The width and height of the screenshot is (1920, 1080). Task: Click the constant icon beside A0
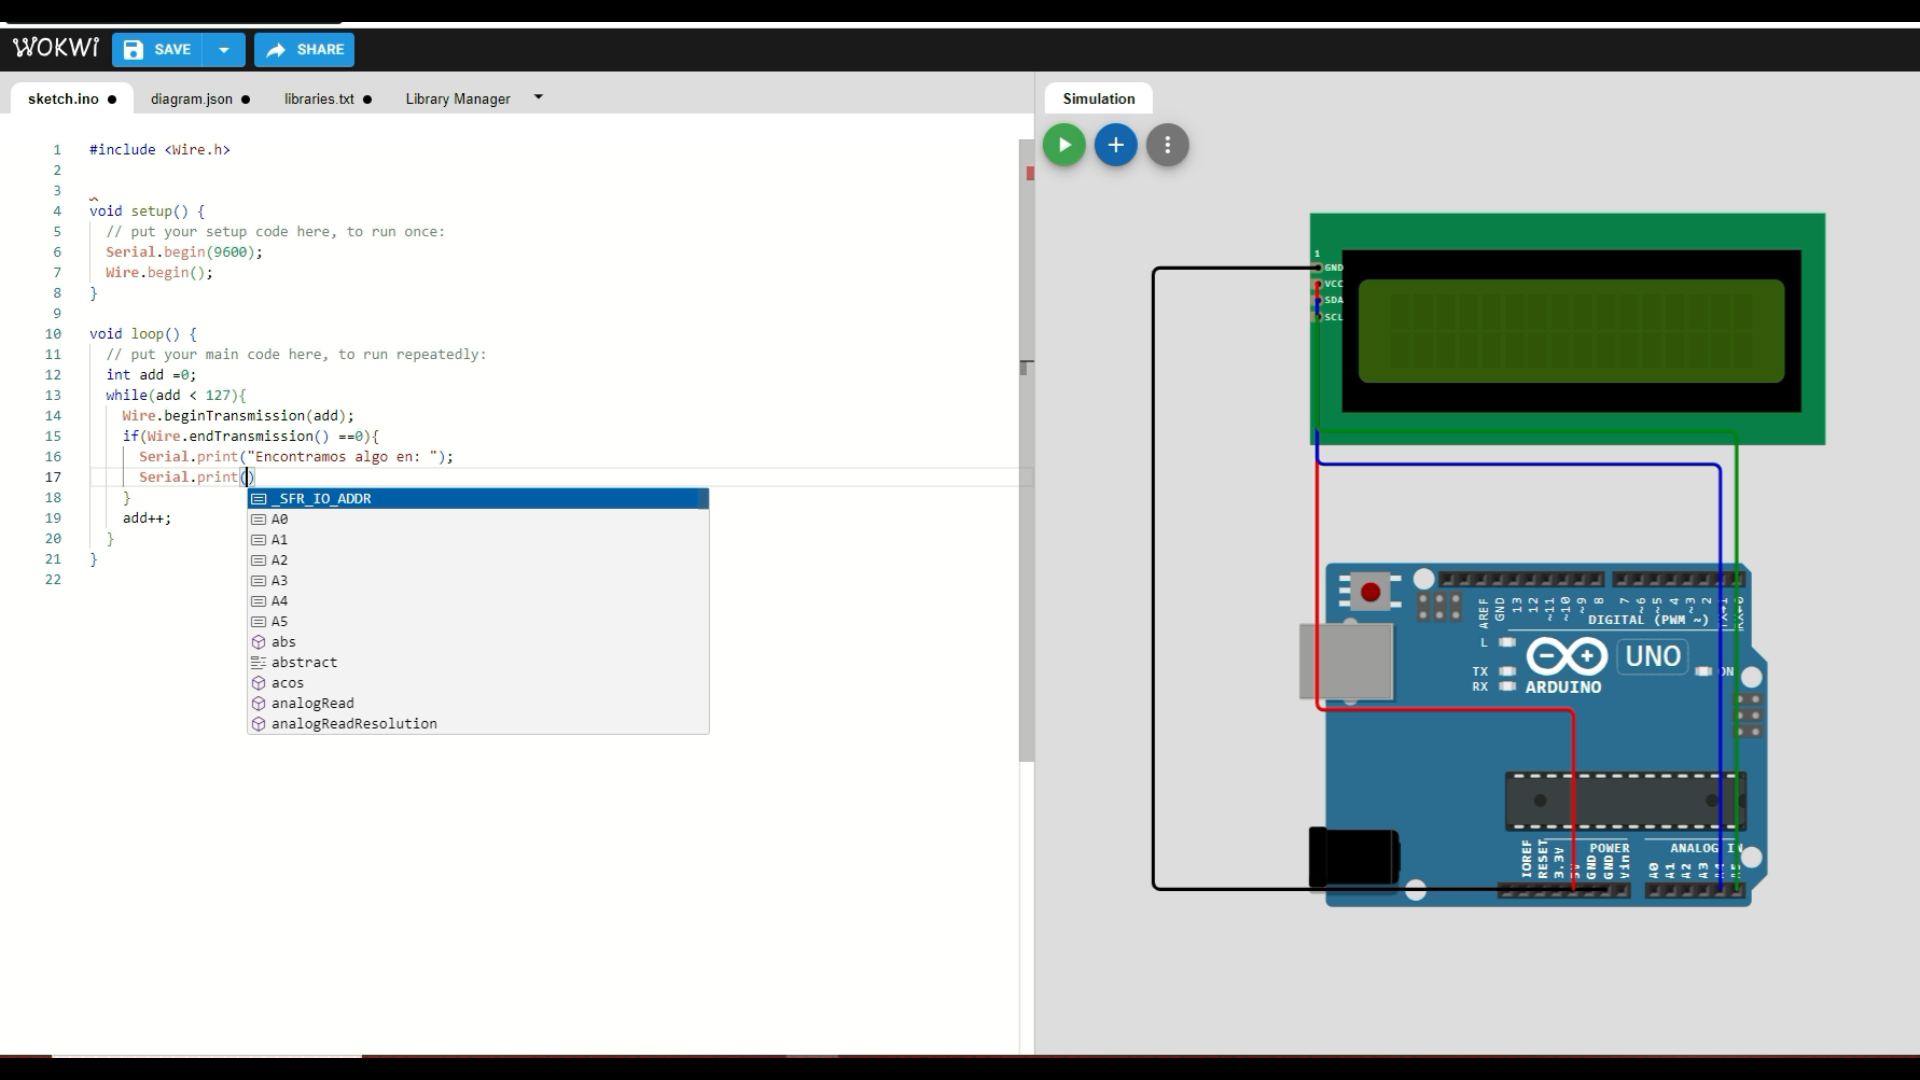click(x=258, y=519)
